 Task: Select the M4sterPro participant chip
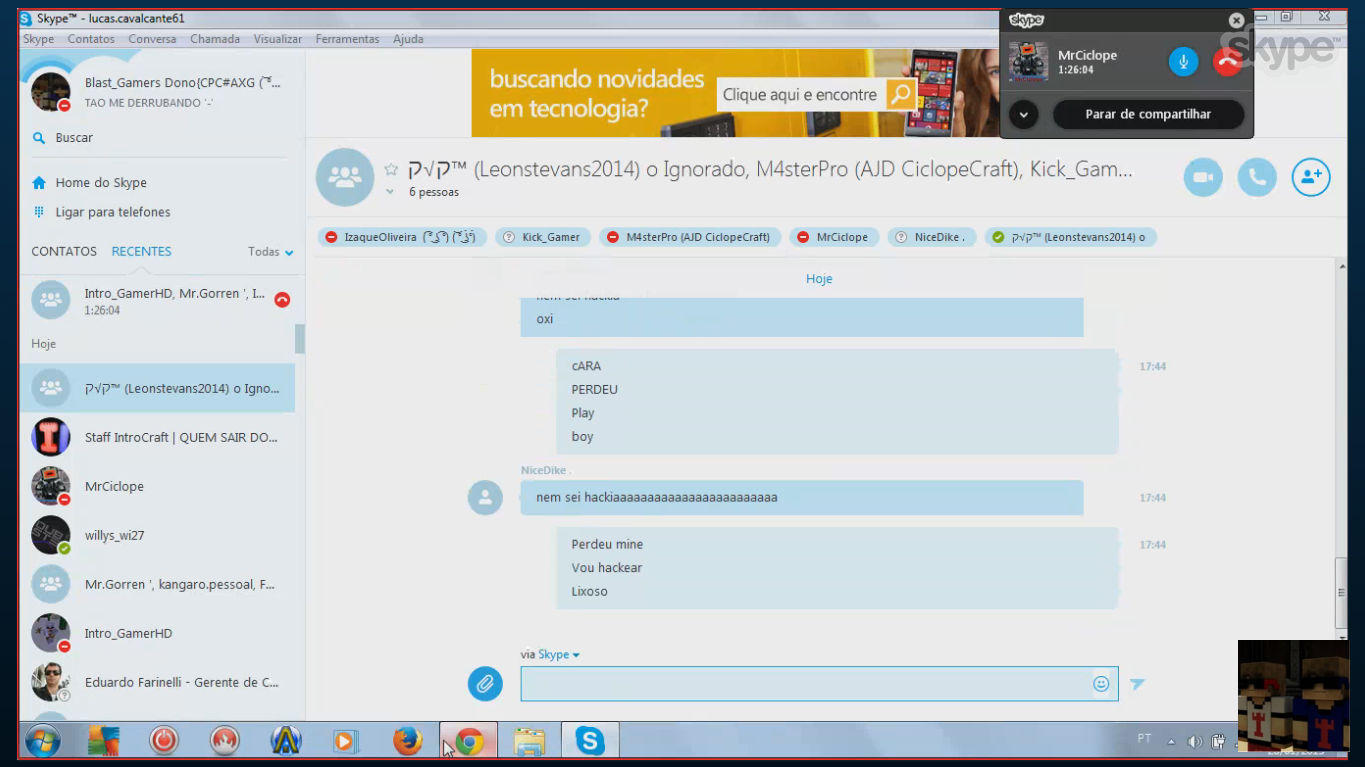click(x=689, y=237)
